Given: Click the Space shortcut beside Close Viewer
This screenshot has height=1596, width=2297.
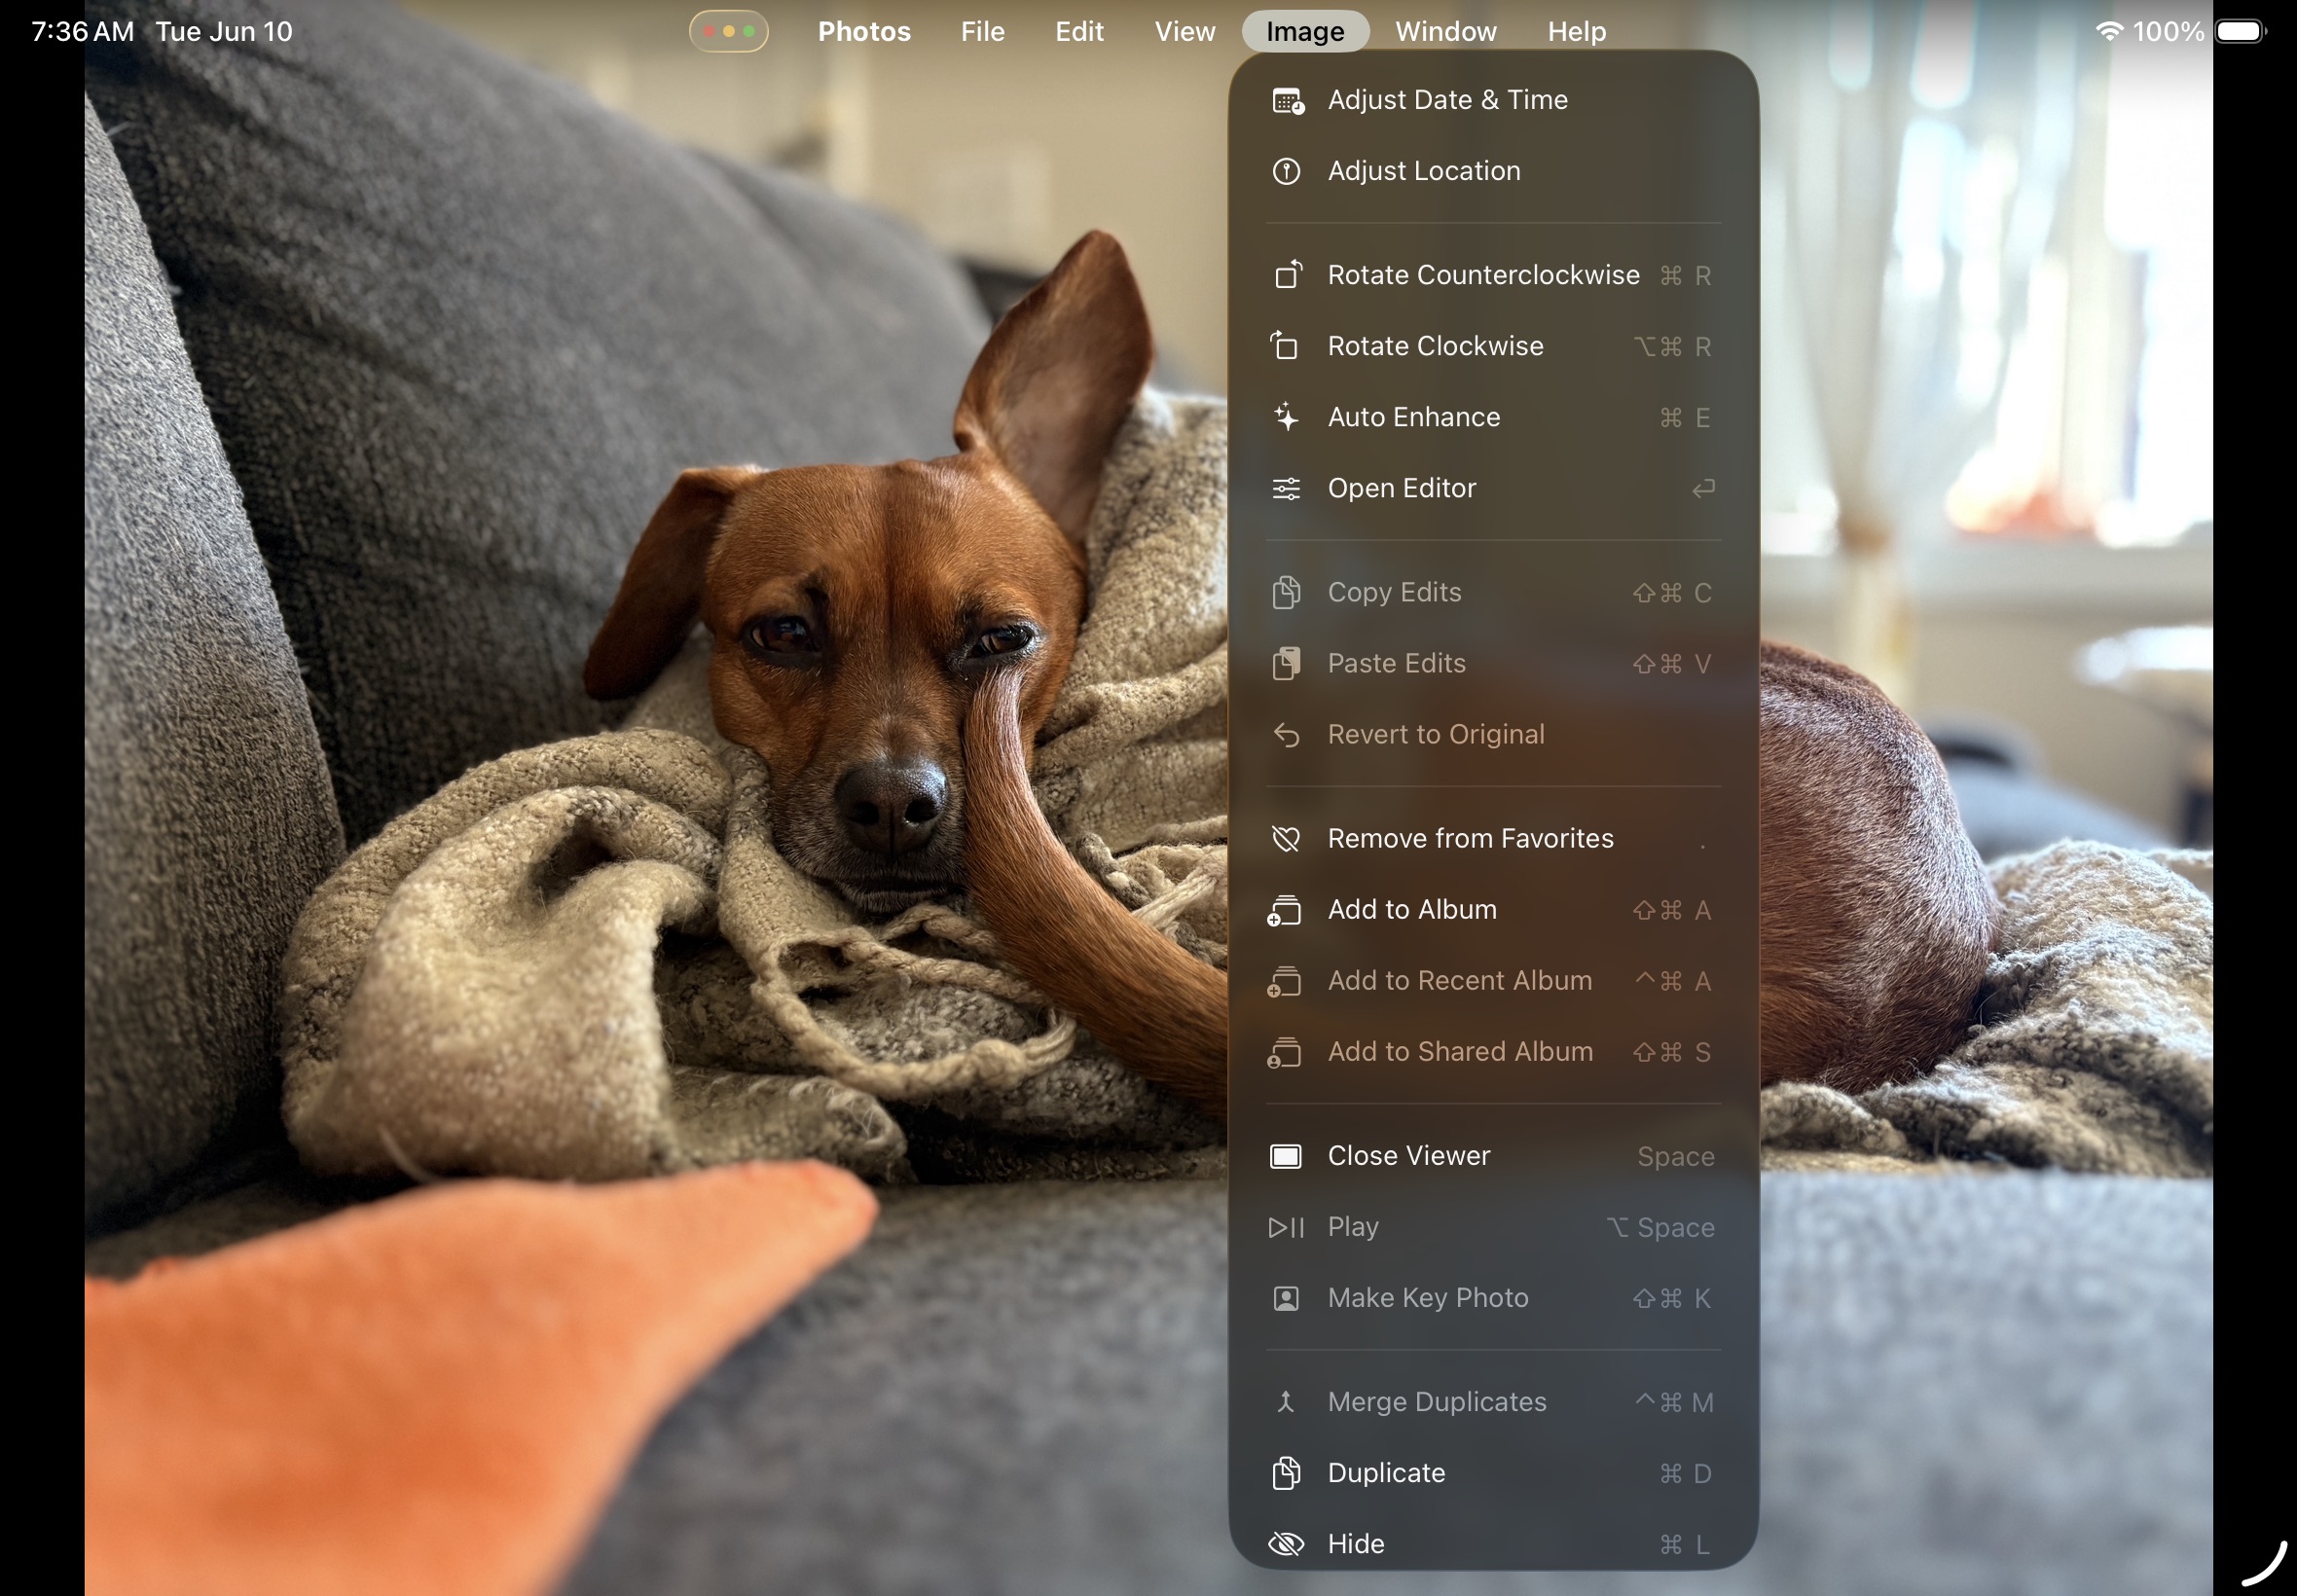Looking at the screenshot, I should pos(1675,1157).
